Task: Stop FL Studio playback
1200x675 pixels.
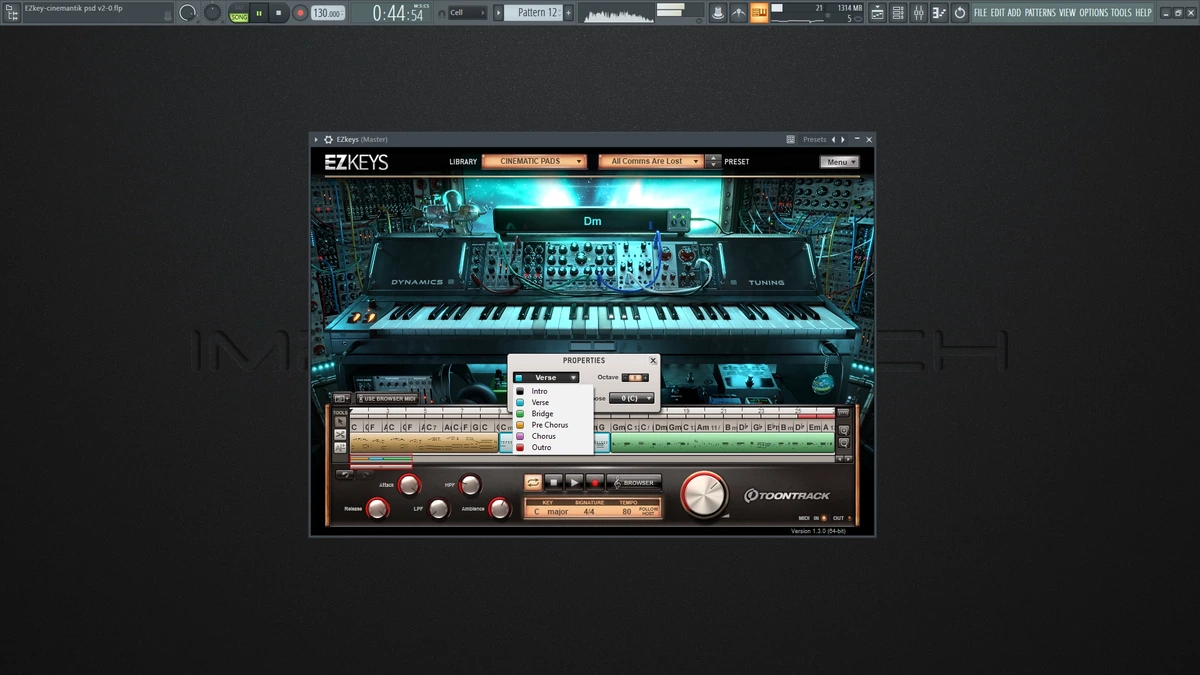Action: click(x=279, y=13)
